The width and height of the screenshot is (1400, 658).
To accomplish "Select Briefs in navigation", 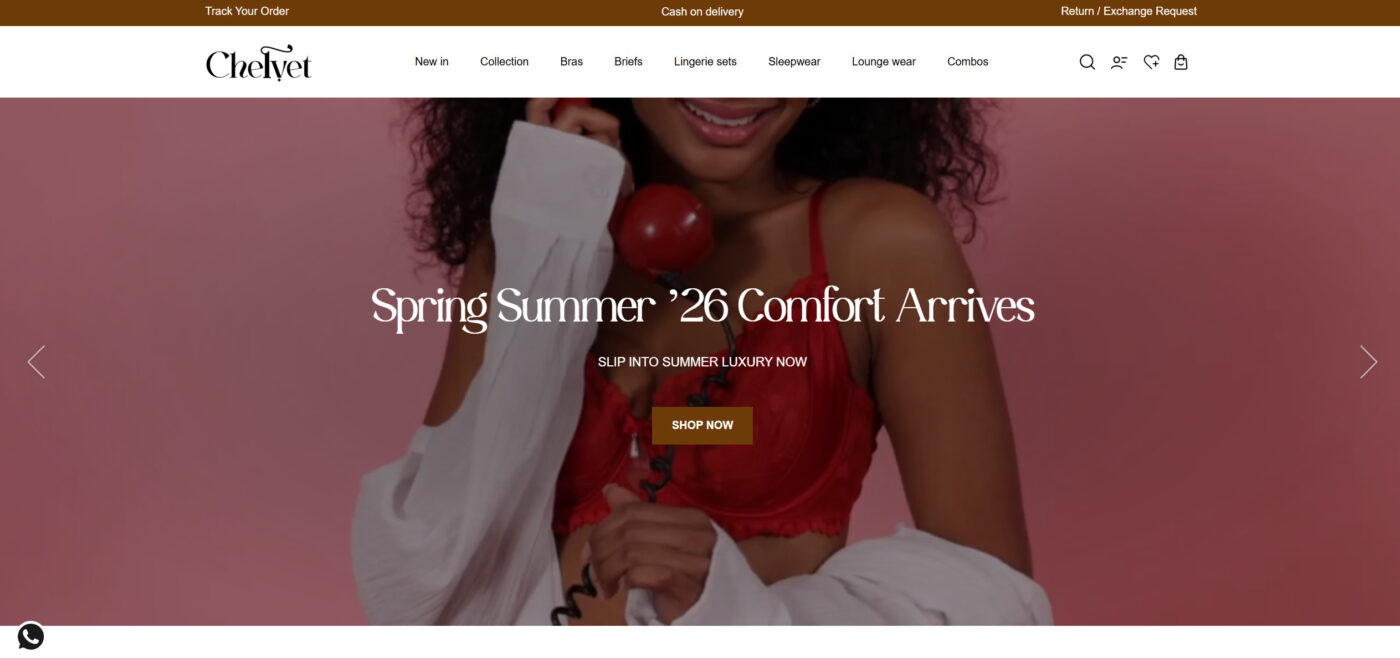I will (x=628, y=62).
